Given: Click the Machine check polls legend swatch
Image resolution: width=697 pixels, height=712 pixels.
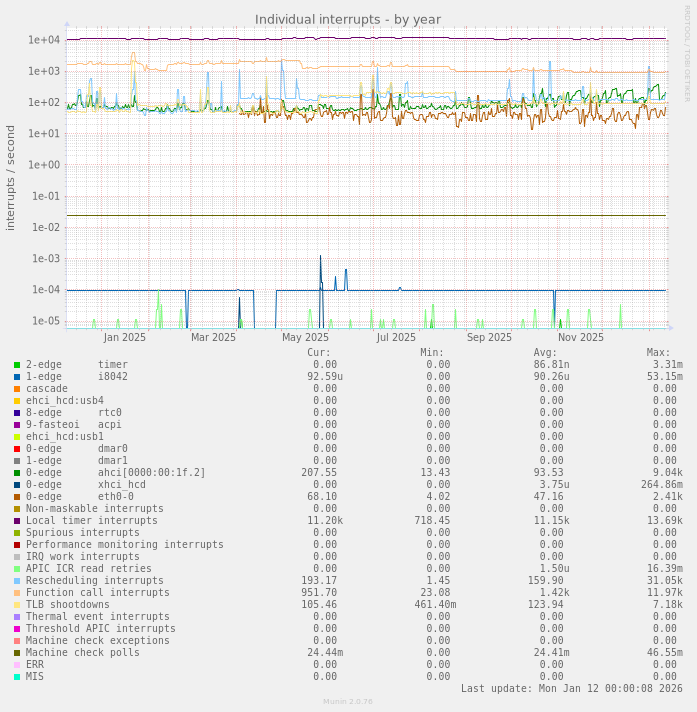Looking at the screenshot, I should (x=17, y=653).
